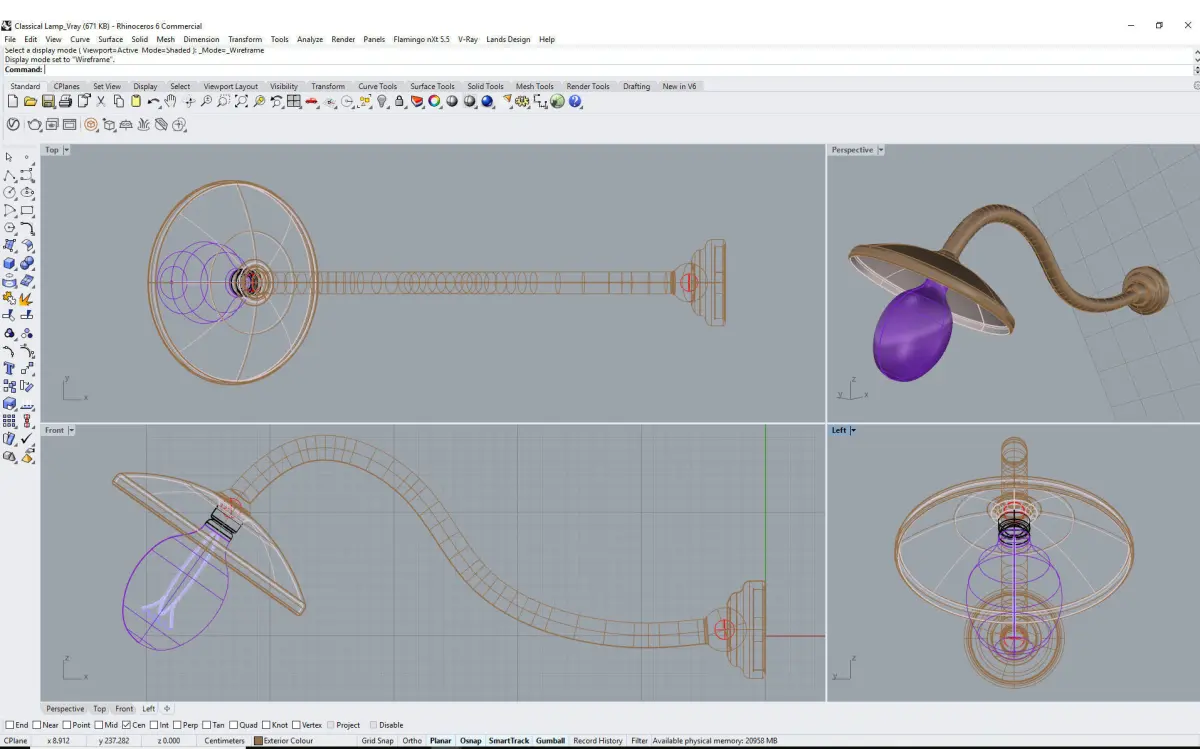Select the Pan hand tool
The width and height of the screenshot is (1200, 749).
point(171,101)
